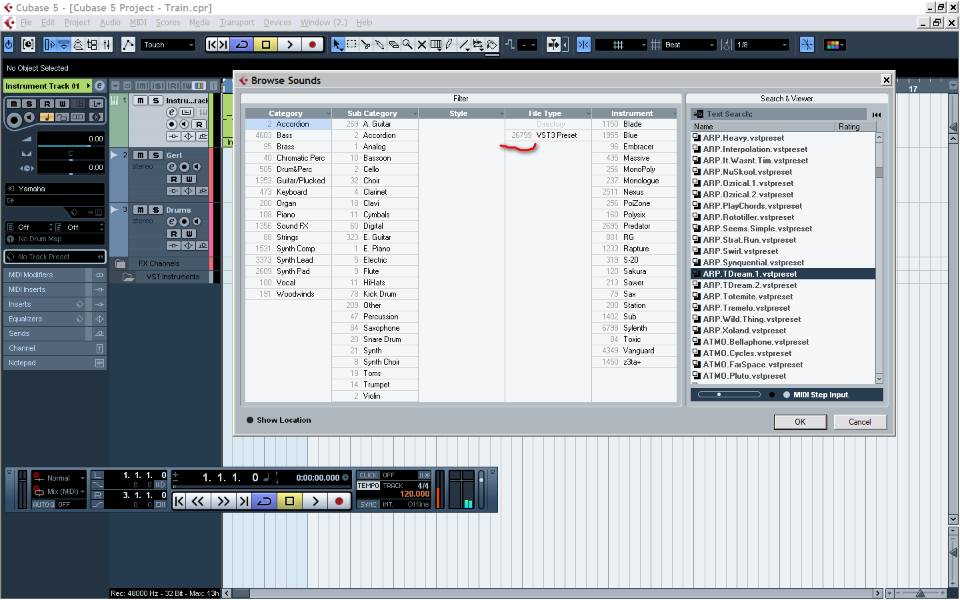Select the Scissors split tool in toolbar
The image size is (960, 600).
pos(366,44)
